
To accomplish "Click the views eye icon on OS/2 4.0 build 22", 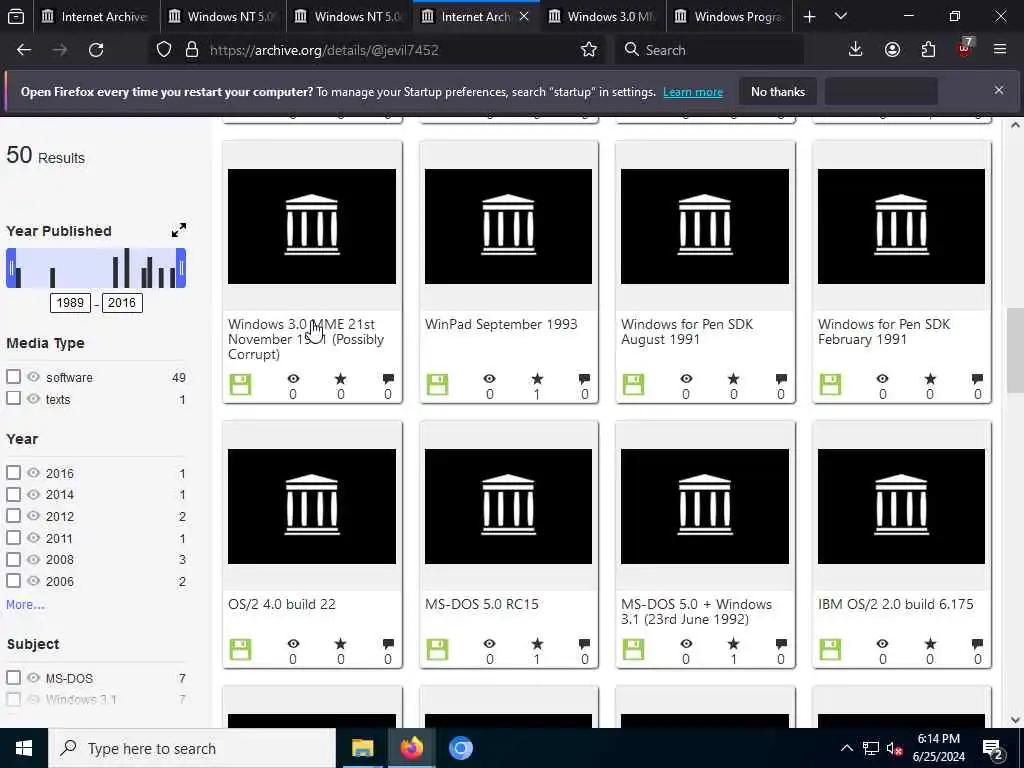I will click(293, 644).
